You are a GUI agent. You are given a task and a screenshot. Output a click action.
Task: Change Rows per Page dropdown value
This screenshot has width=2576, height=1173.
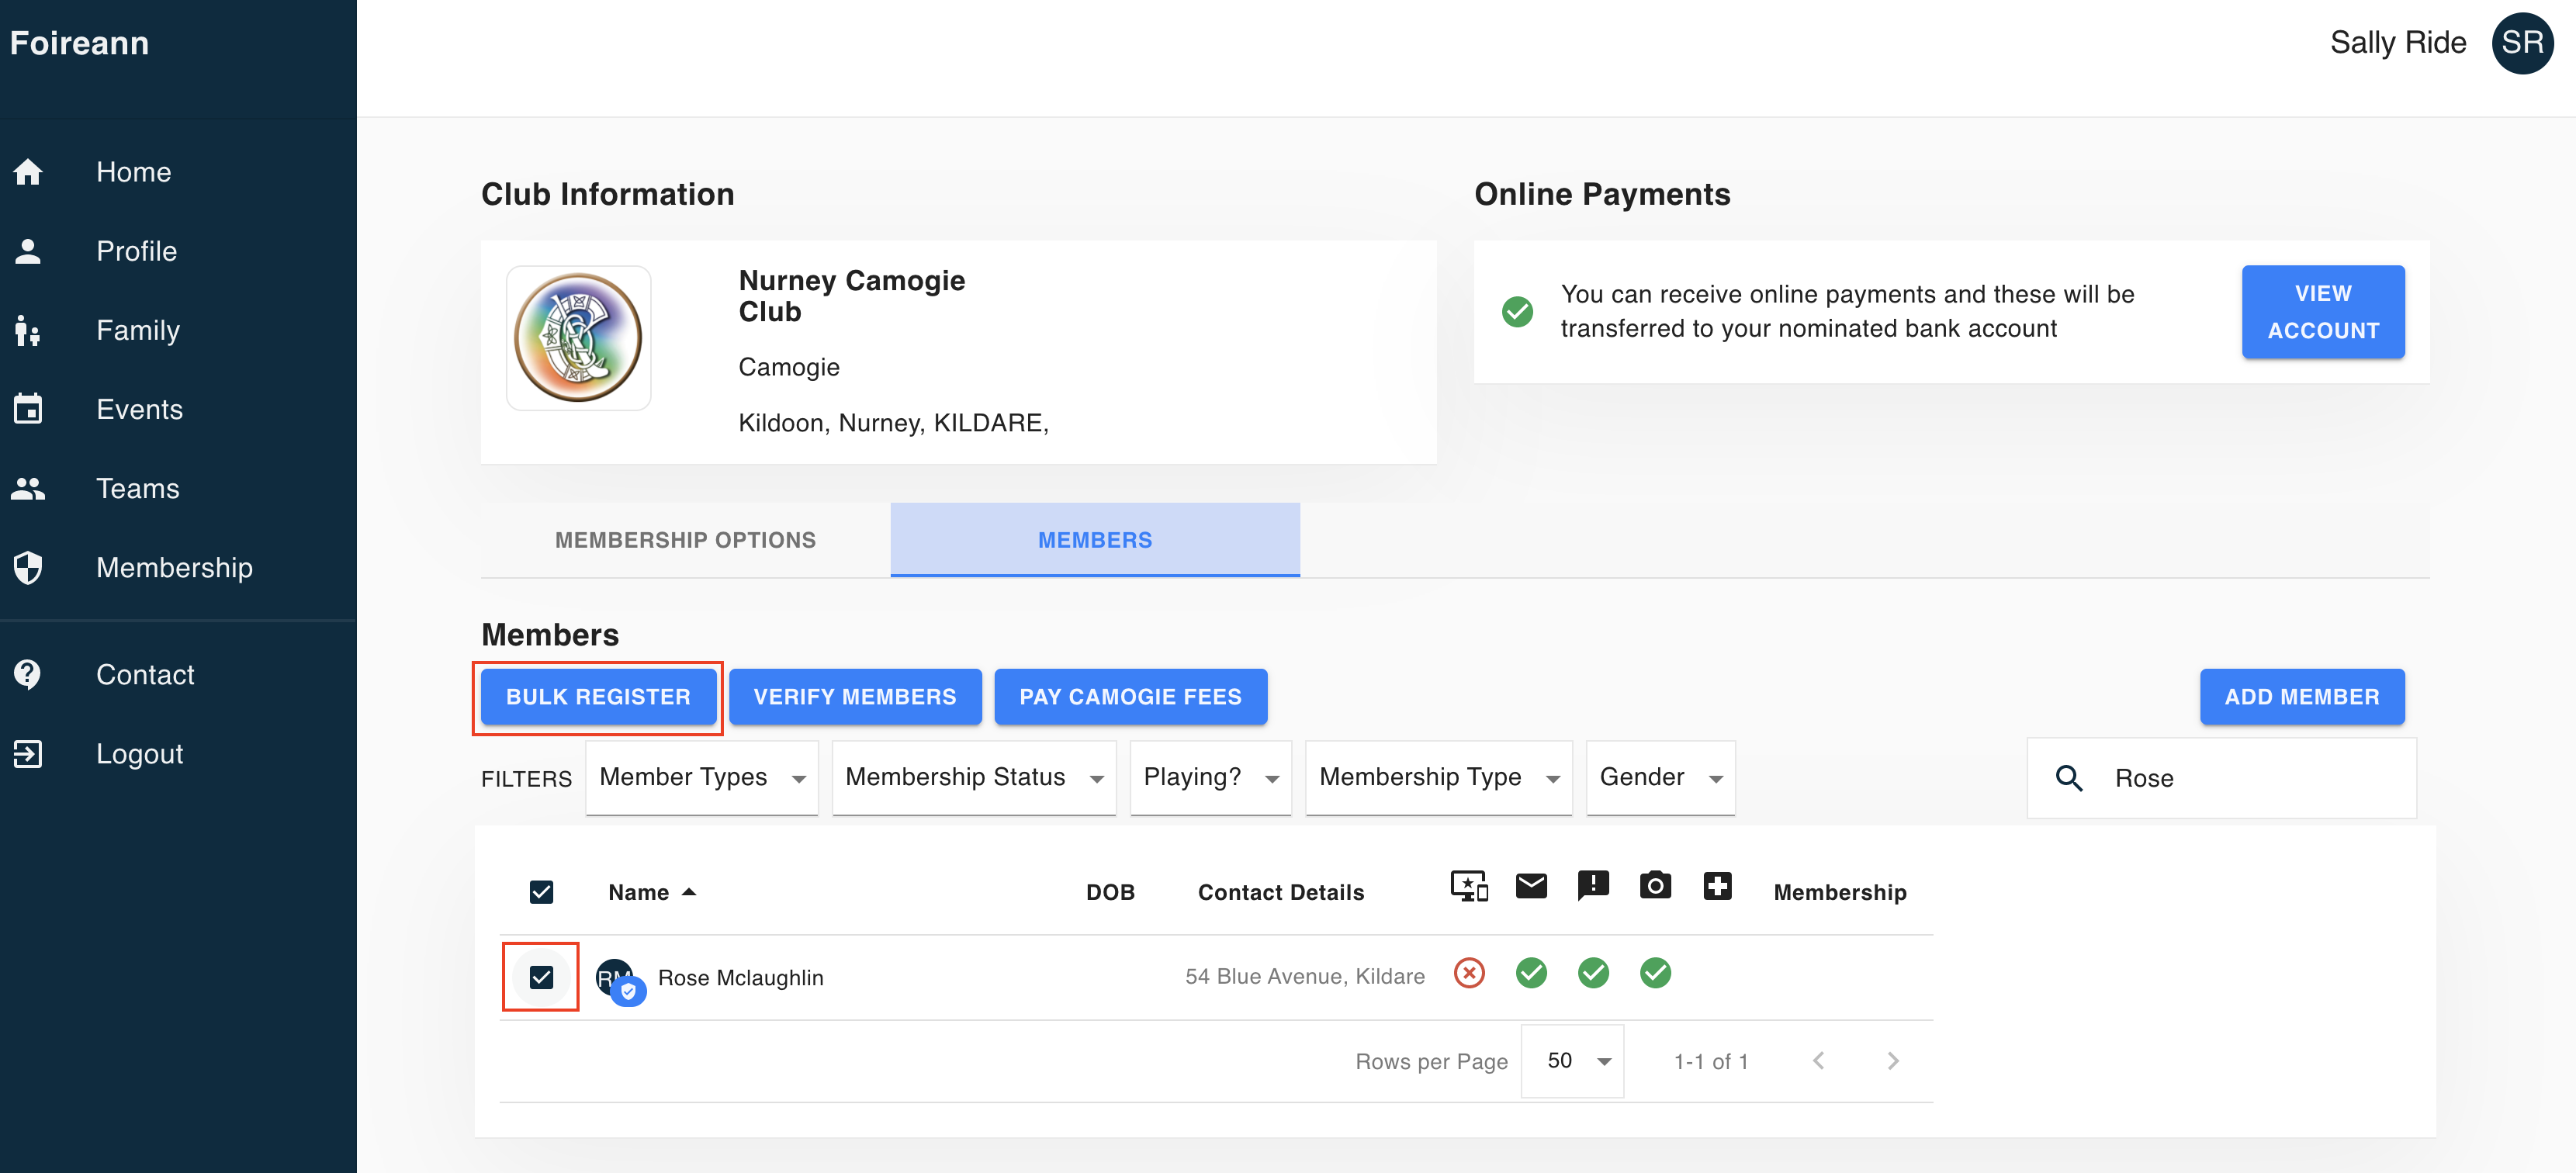[1573, 1061]
